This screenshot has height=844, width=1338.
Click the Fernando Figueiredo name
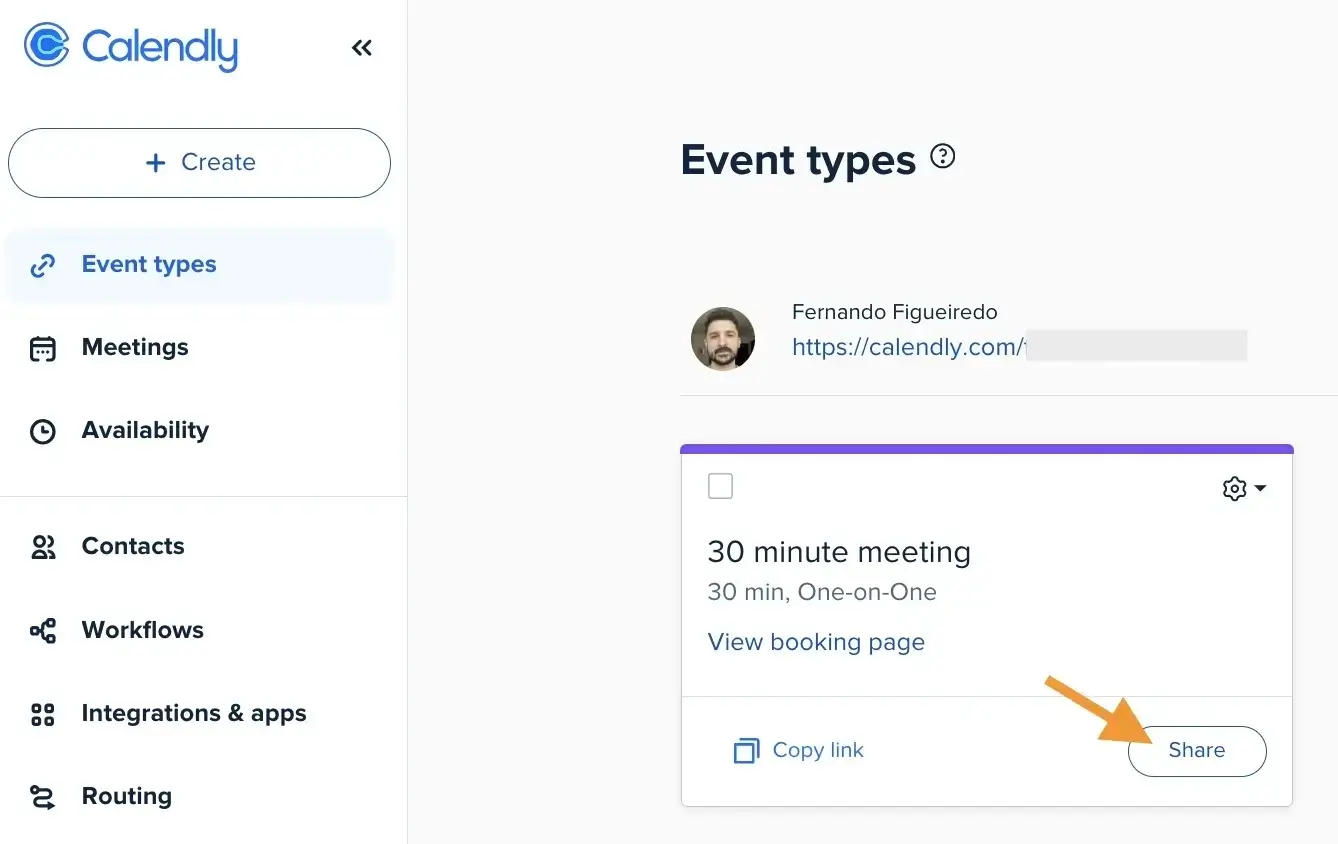(895, 312)
